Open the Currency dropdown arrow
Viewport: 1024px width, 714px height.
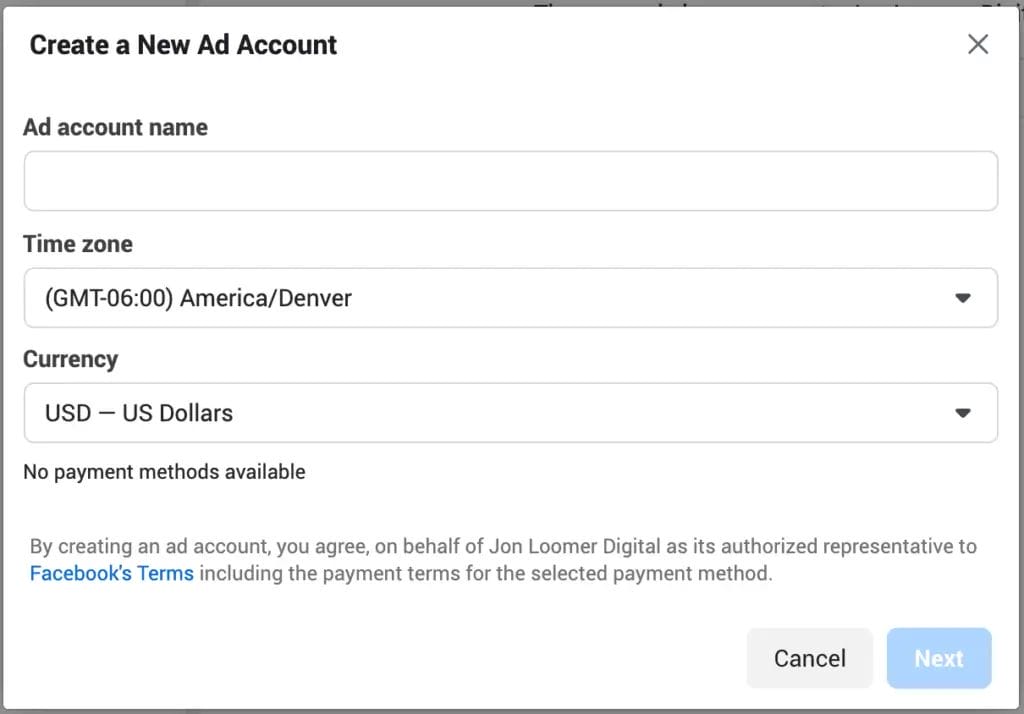click(963, 412)
